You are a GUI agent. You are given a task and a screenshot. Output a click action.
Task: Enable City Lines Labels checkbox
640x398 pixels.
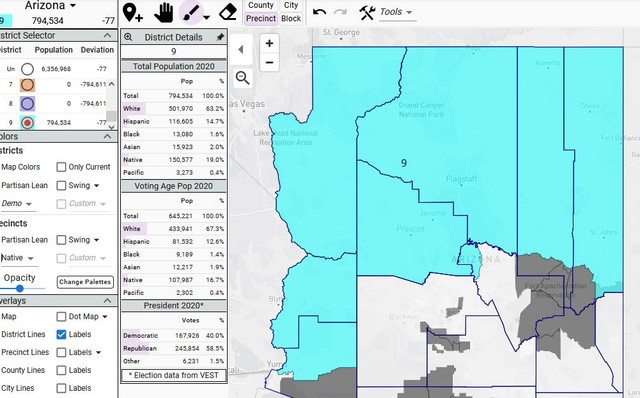[x=61, y=388]
